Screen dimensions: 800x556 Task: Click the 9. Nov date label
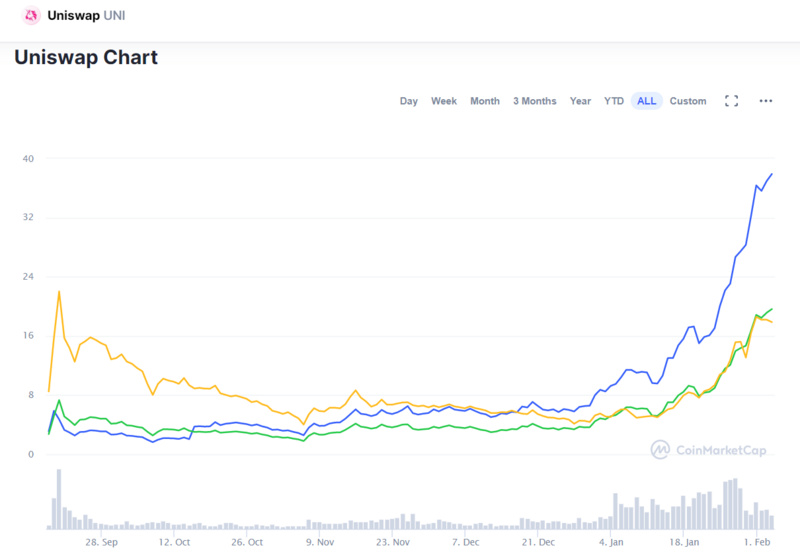[320, 542]
